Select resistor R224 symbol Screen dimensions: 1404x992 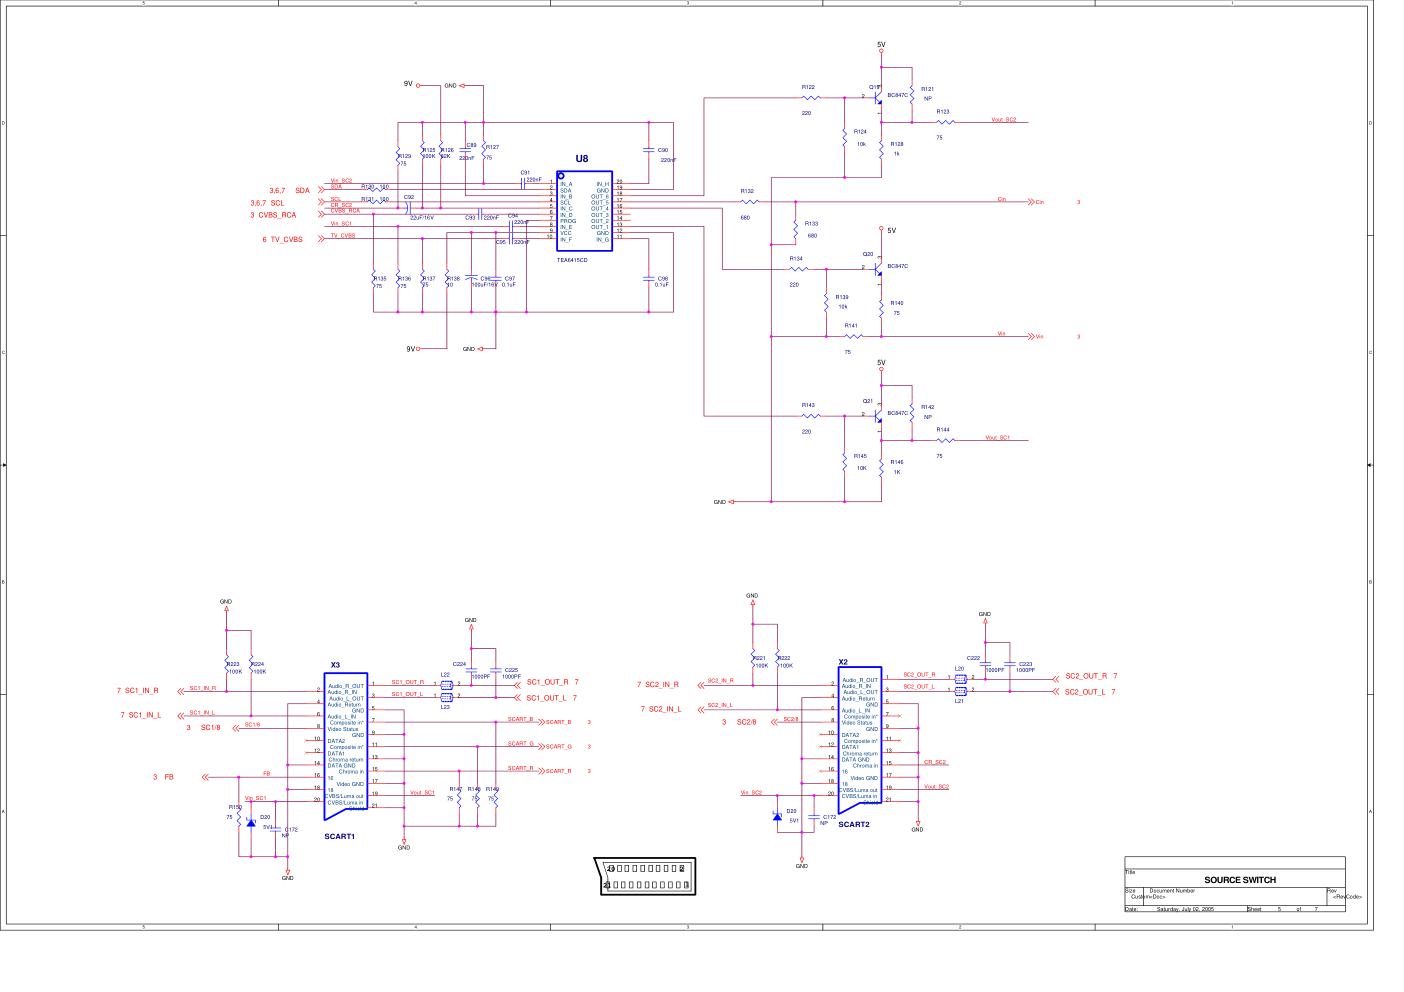(251, 664)
